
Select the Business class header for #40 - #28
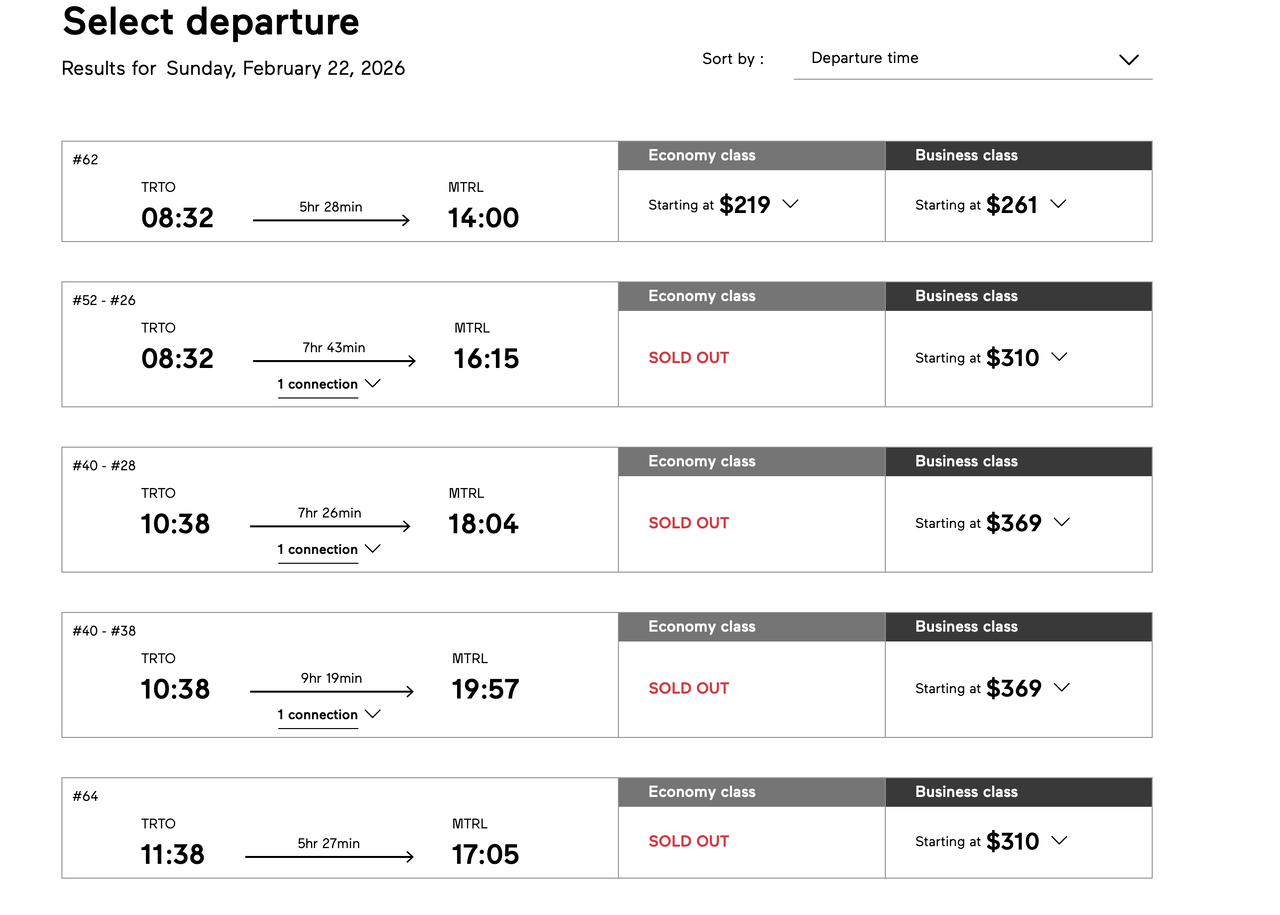coord(1018,461)
